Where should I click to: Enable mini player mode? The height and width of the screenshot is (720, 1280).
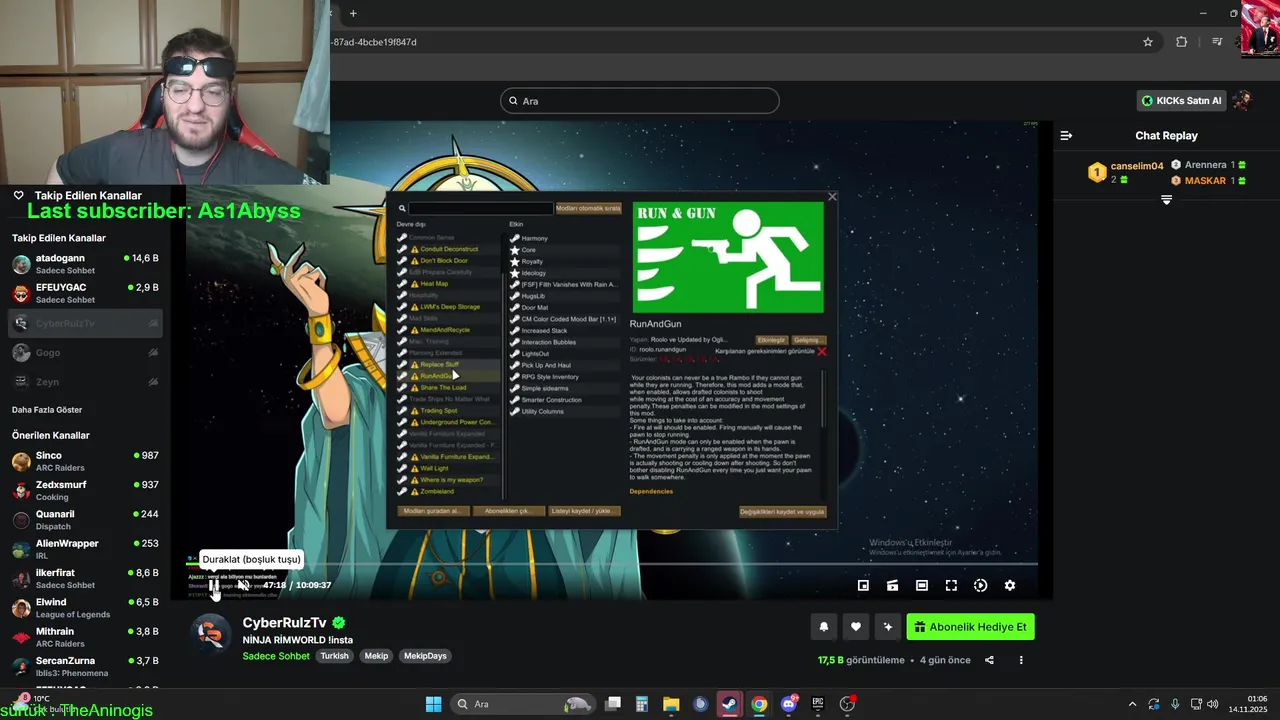(864, 585)
